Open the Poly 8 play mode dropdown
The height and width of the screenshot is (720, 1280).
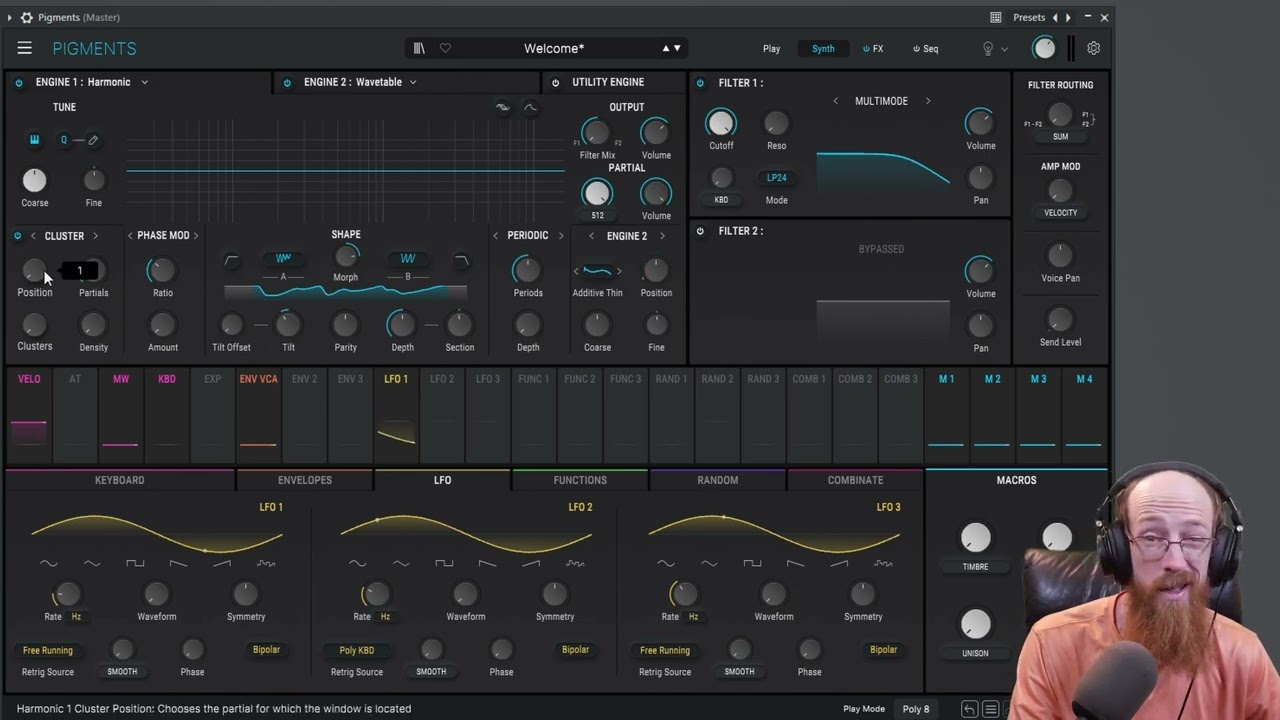[x=916, y=709]
